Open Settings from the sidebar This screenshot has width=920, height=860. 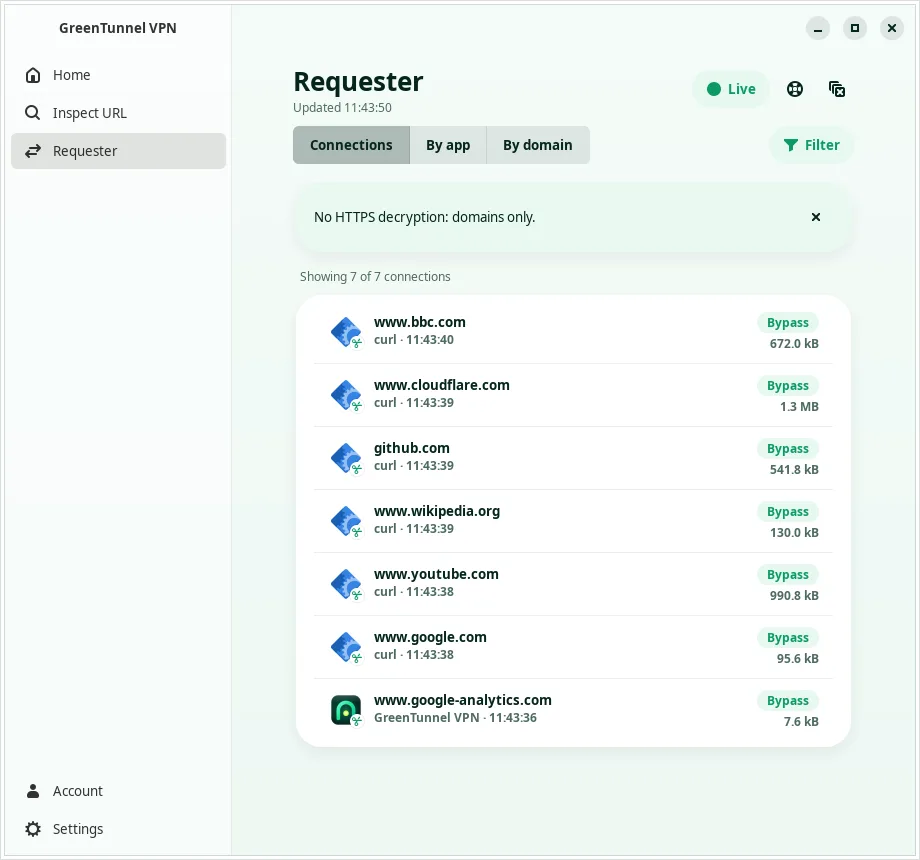(x=118, y=829)
